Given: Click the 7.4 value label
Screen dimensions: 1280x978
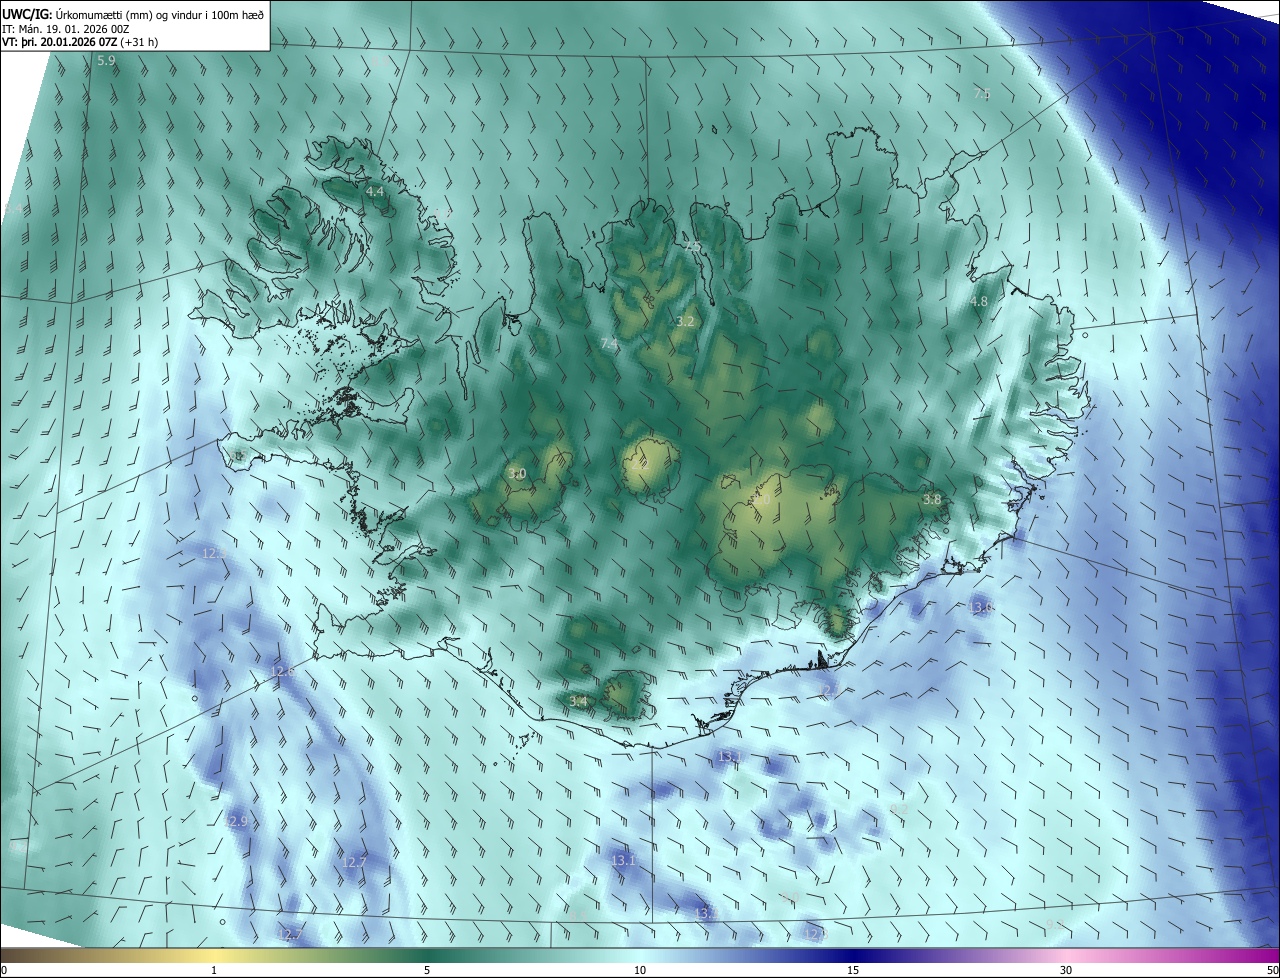Looking at the screenshot, I should click(609, 344).
